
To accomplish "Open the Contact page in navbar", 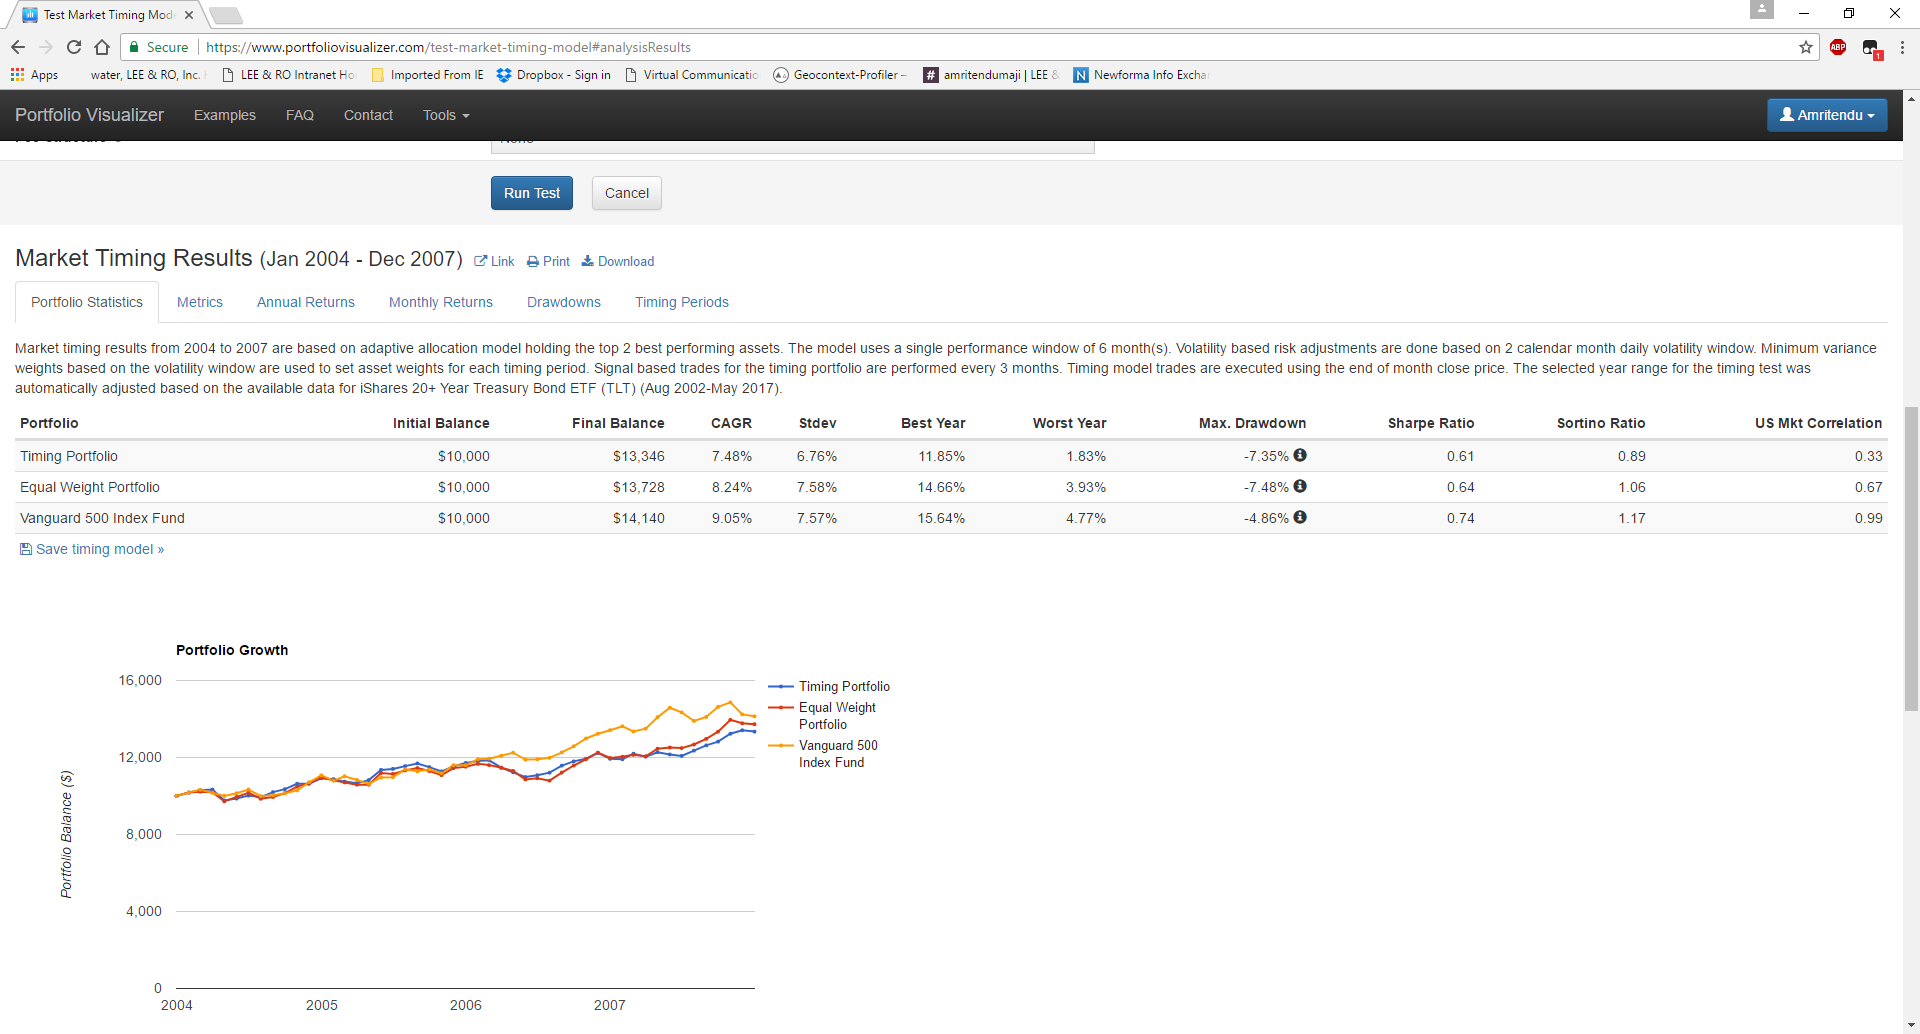I will coord(368,115).
